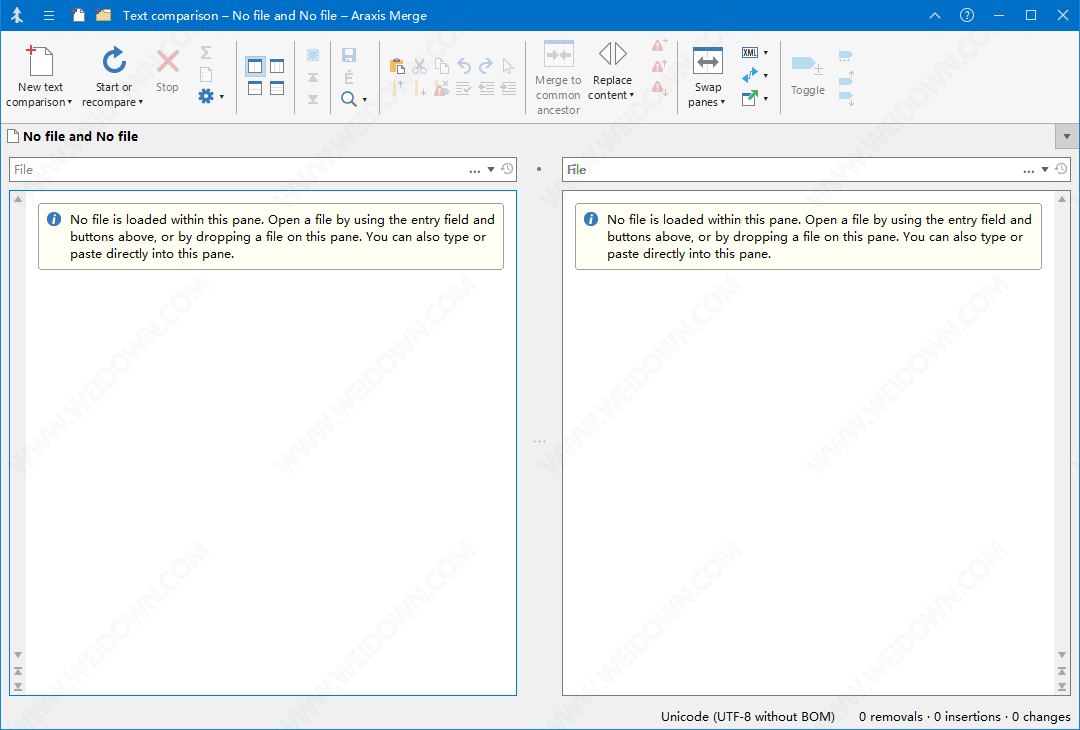Click the next change down-arrow icon

(419, 87)
